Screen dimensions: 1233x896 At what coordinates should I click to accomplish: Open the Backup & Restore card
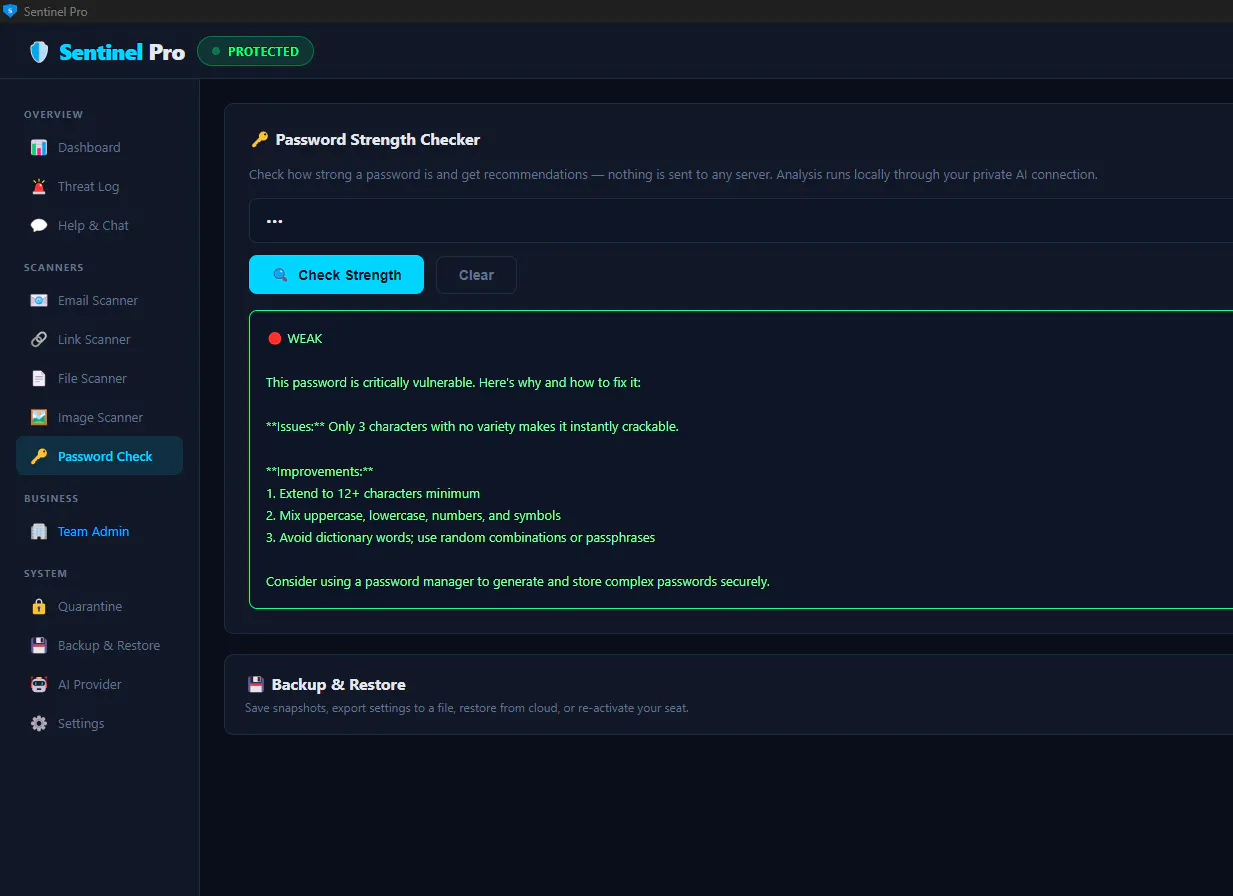[x=729, y=695]
